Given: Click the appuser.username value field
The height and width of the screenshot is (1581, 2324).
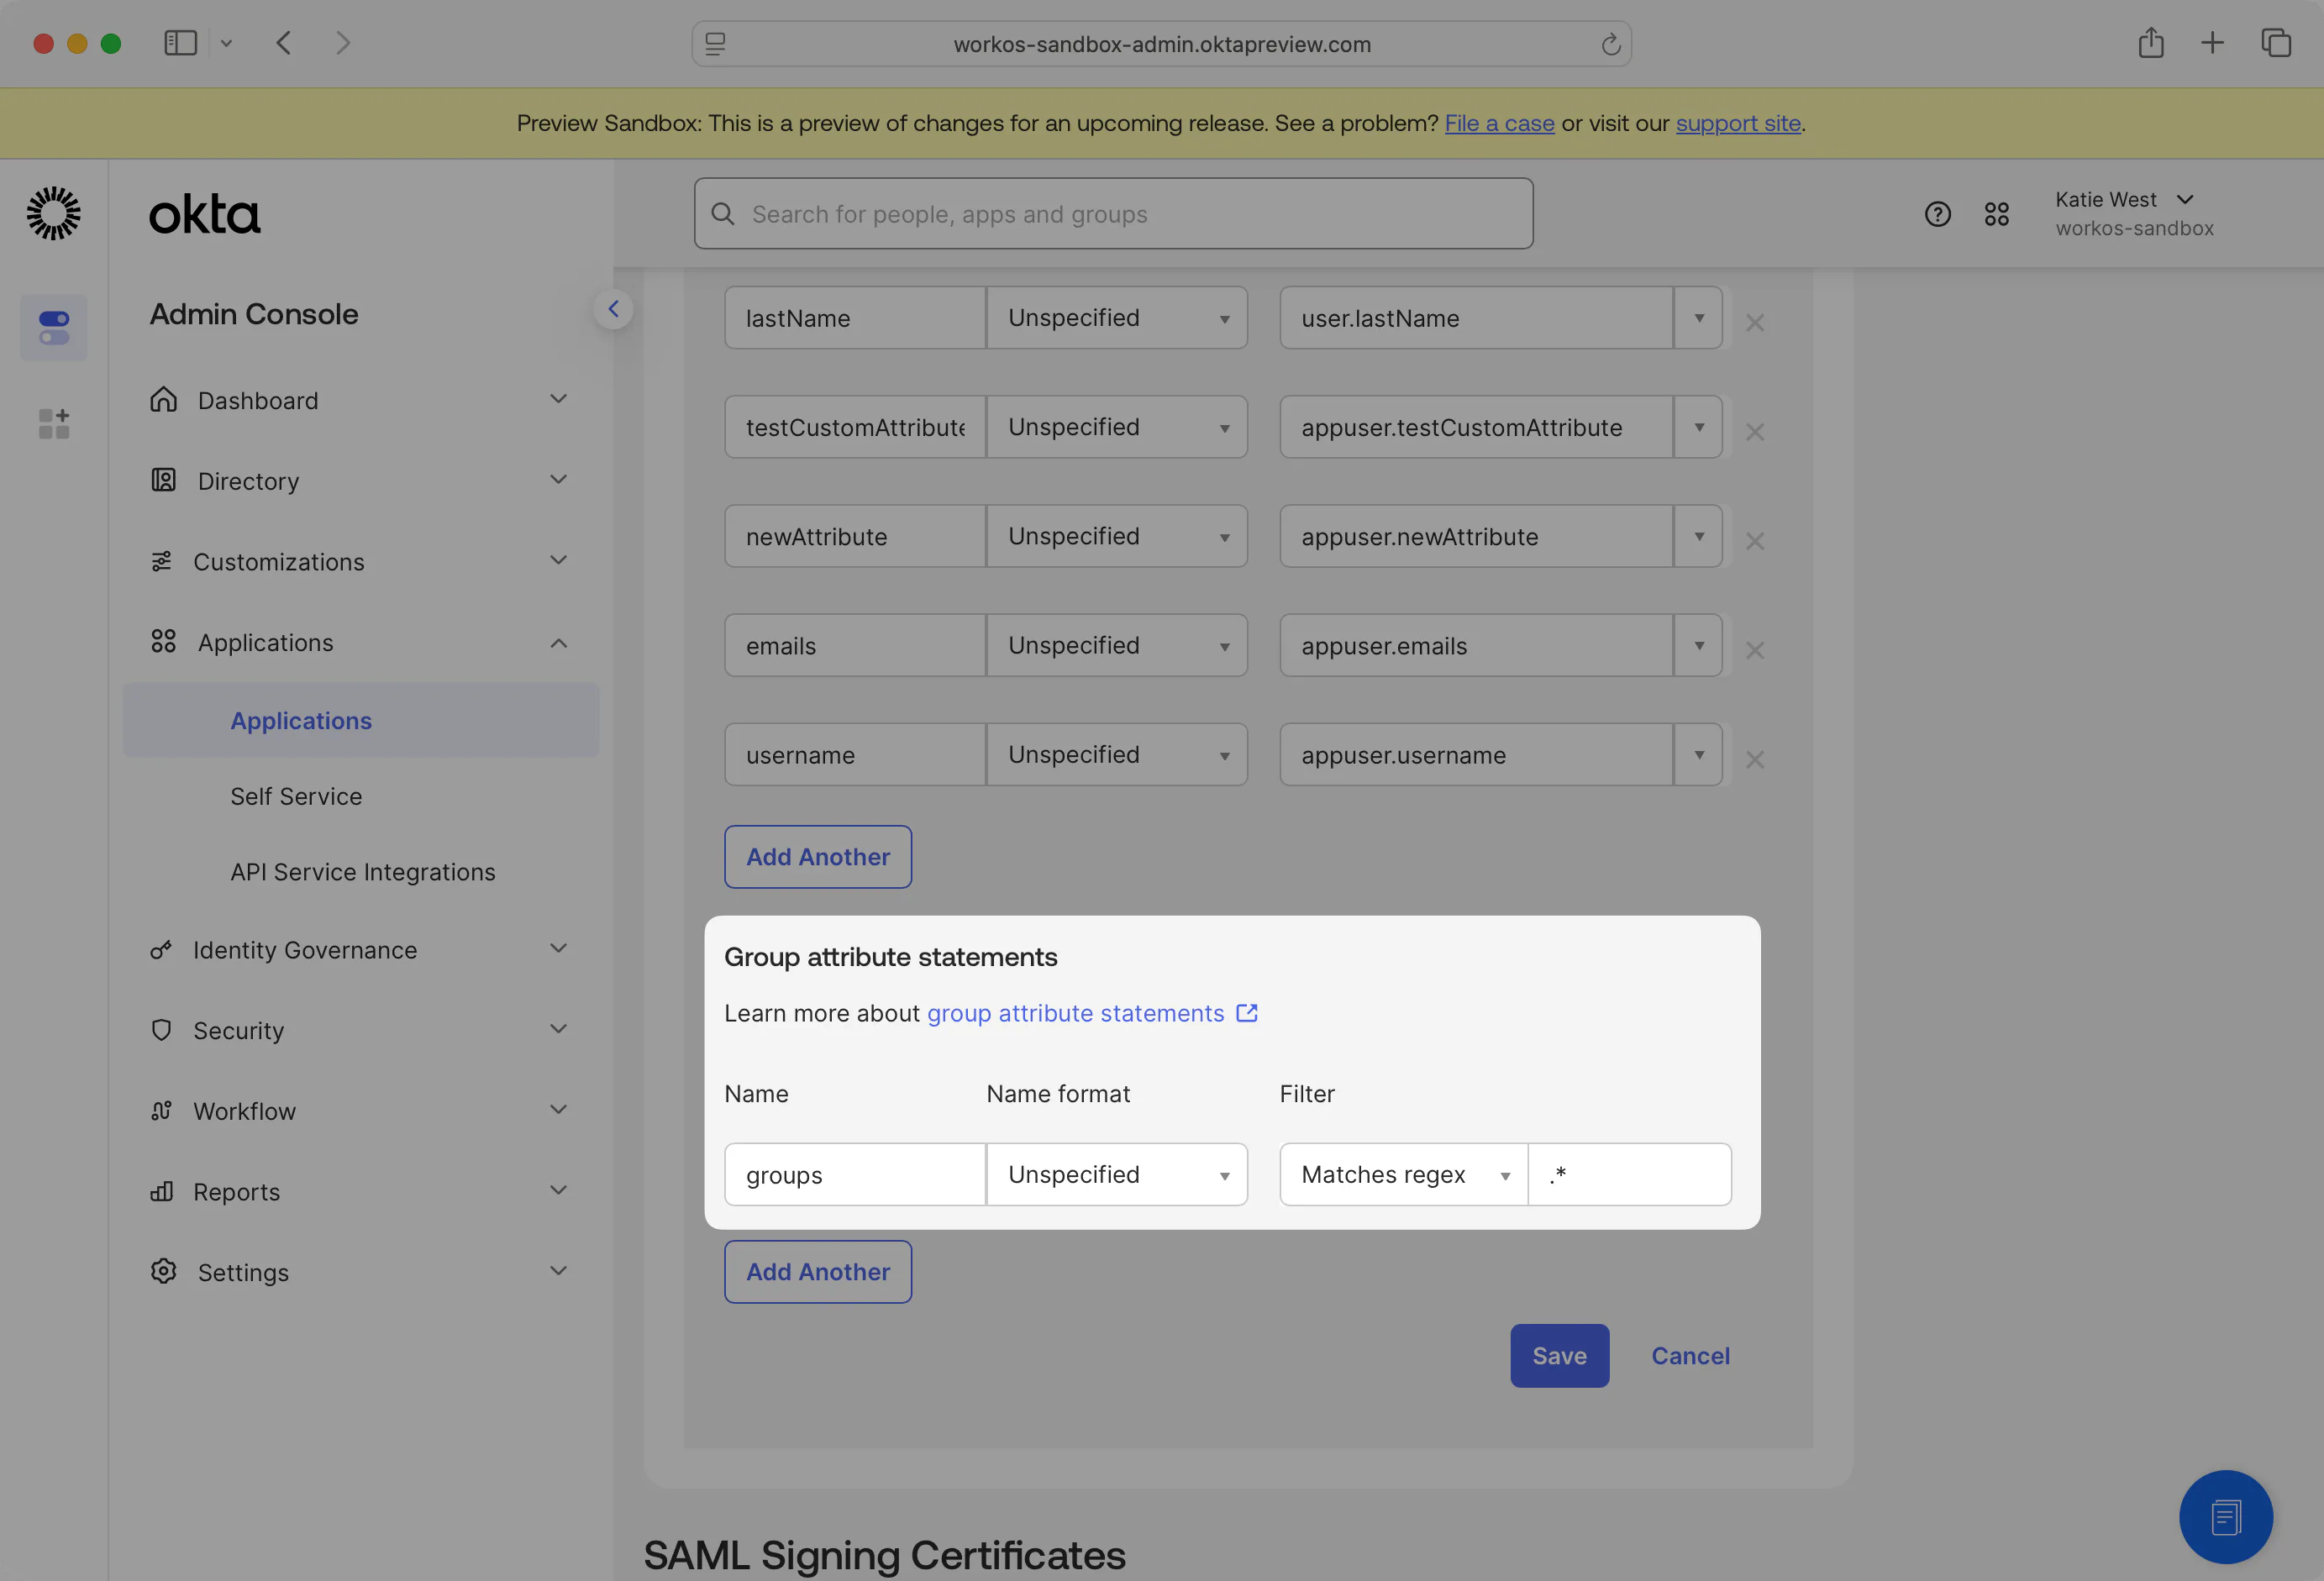Looking at the screenshot, I should pos(1476,754).
